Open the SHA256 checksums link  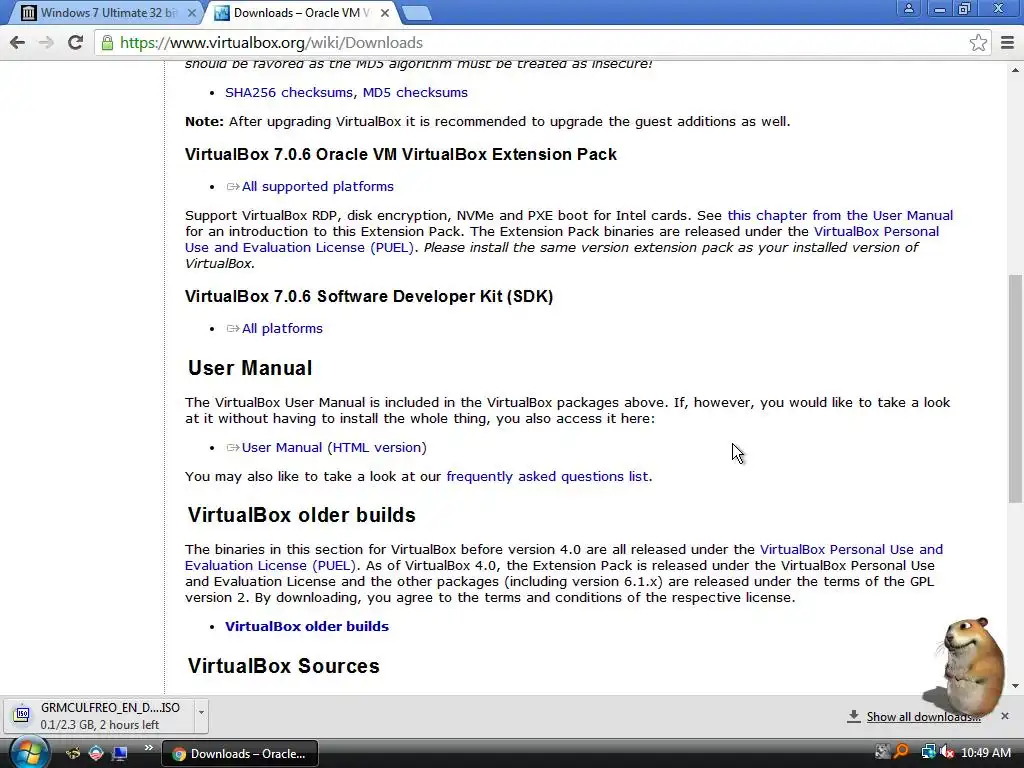coord(289,93)
